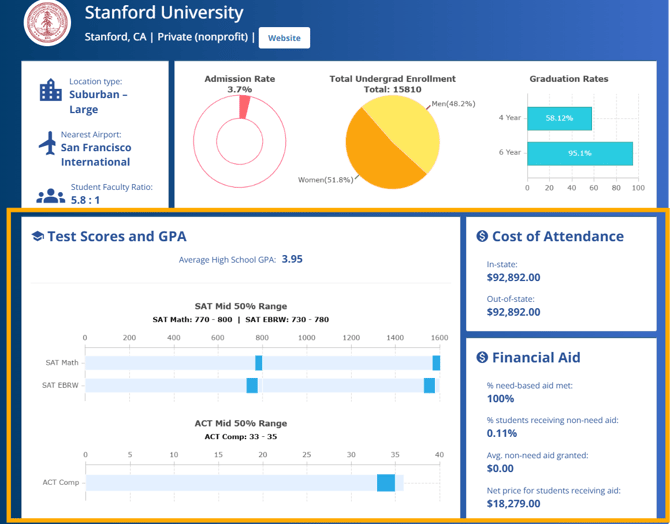Click the graduation cap icon beside Test Scores
Viewport: 670px width, 524px height.
coord(37,237)
